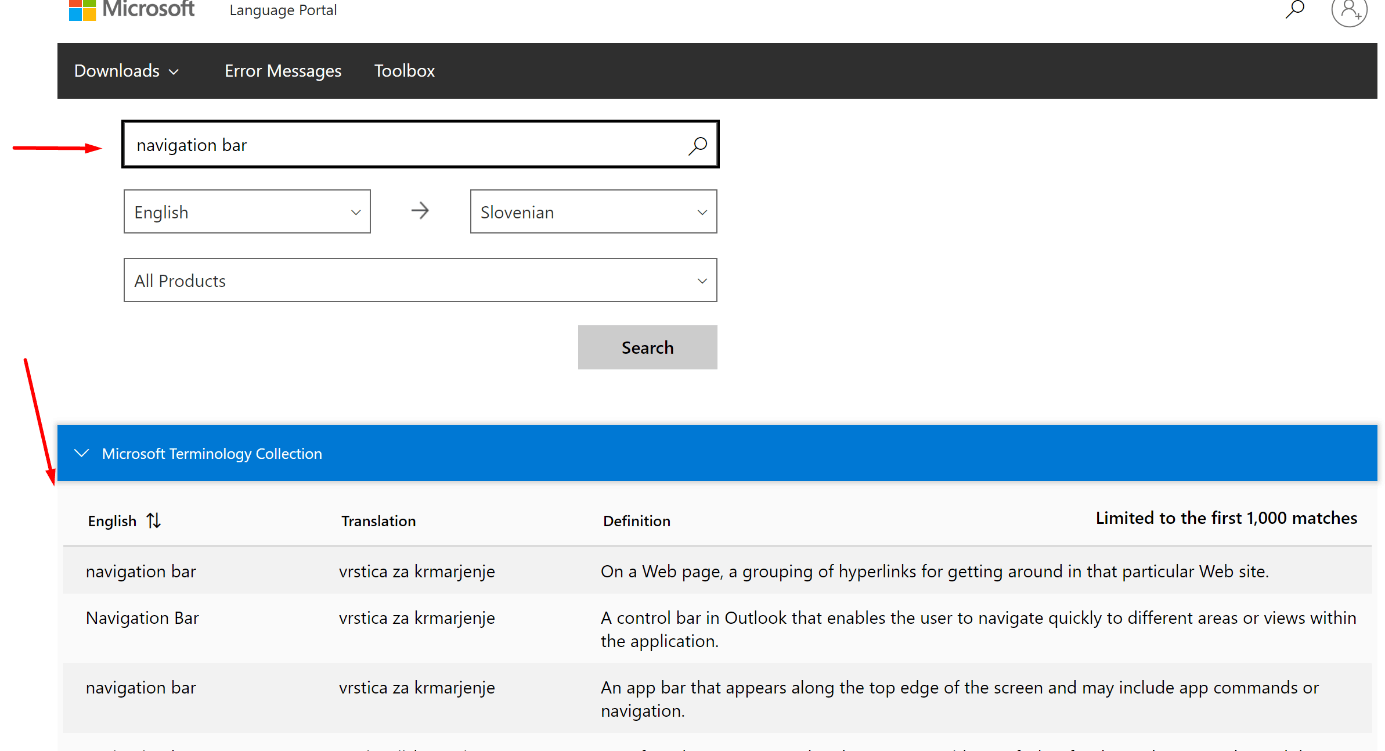Viewport: 1385px width, 751px height.
Task: Click the Outlook control bar definition text
Action: pyautogui.click(x=979, y=630)
